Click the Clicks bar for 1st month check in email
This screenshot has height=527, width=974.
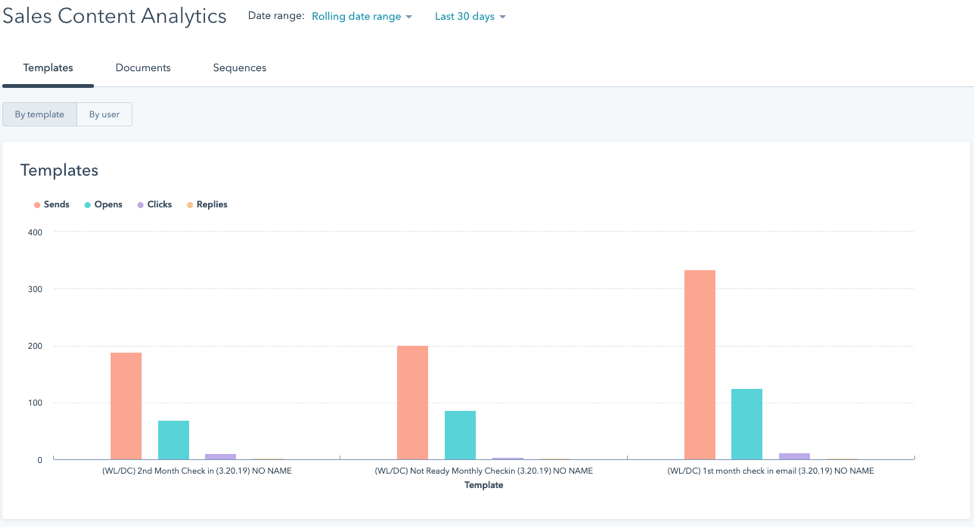[x=794, y=456]
